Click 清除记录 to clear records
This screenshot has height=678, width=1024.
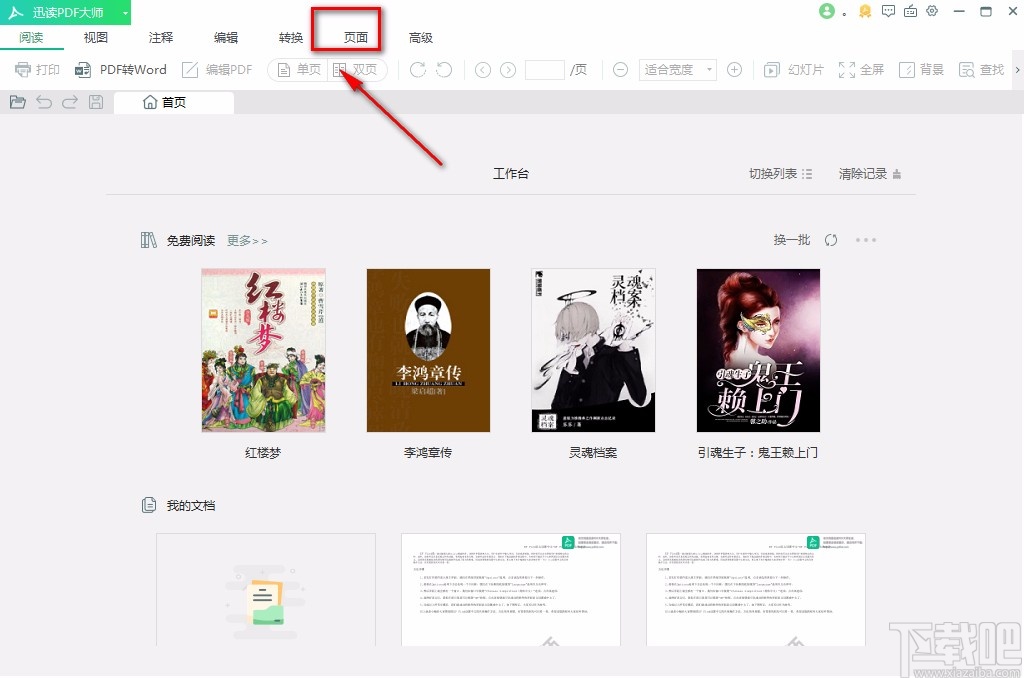coord(862,172)
